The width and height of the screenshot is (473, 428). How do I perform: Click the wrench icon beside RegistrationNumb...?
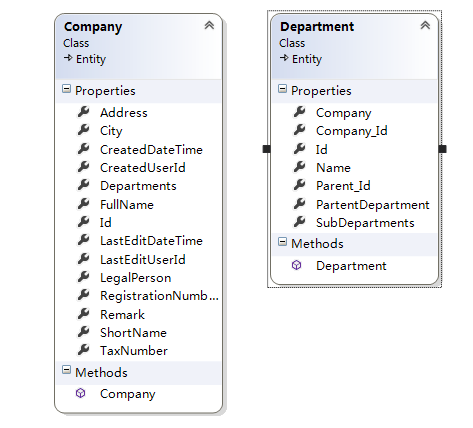tap(83, 295)
